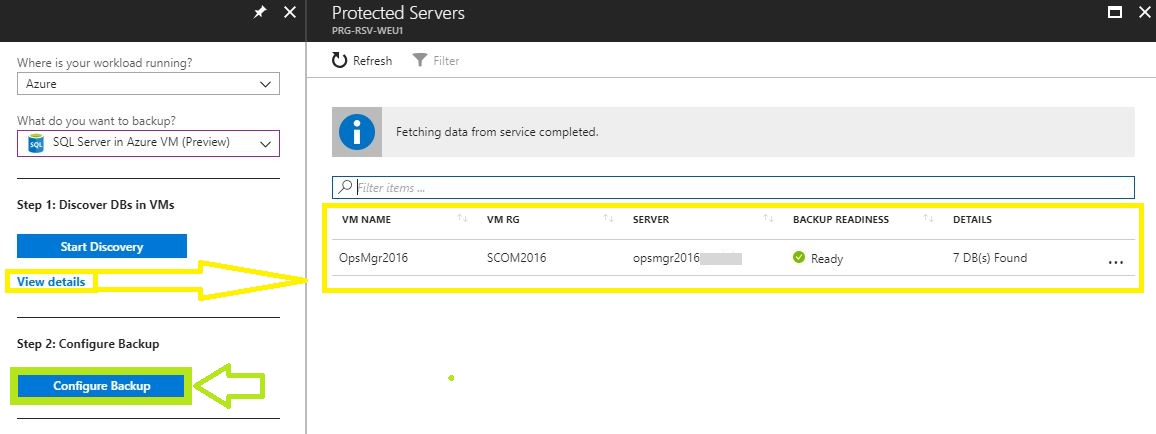
Task: Click the Configure Backup button
Action: pos(102,385)
